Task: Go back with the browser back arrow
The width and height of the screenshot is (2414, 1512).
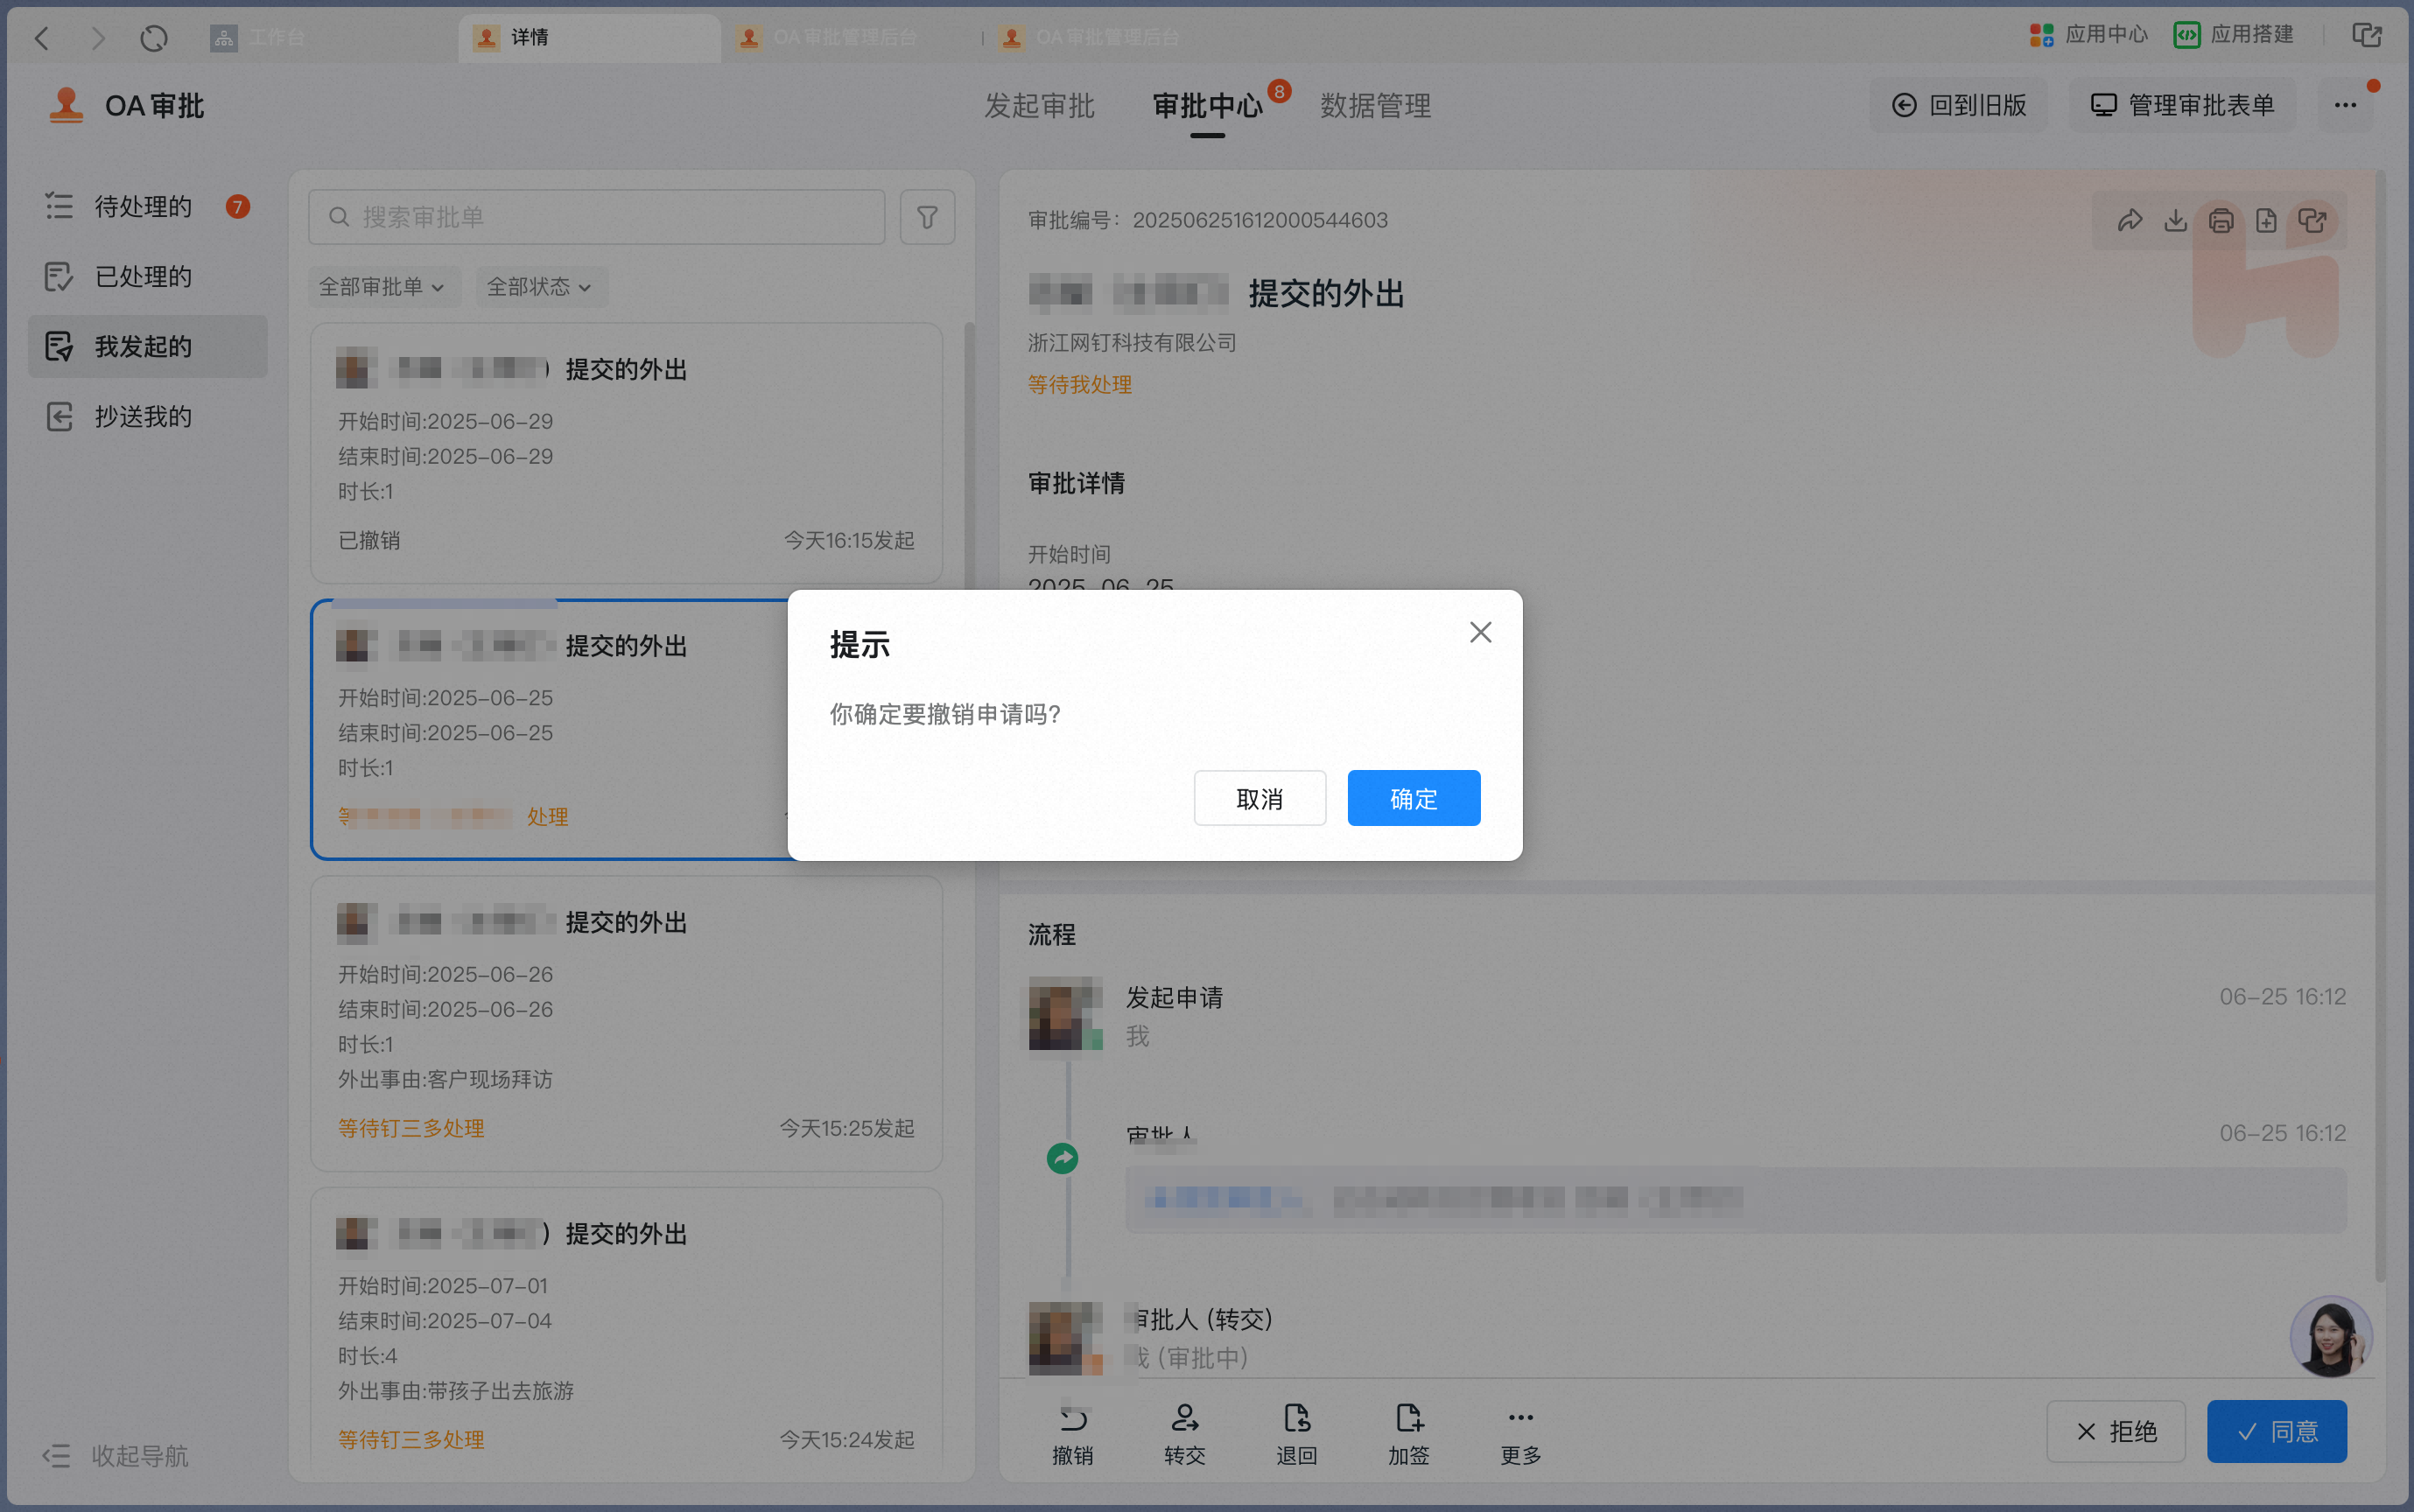Action: [x=42, y=38]
